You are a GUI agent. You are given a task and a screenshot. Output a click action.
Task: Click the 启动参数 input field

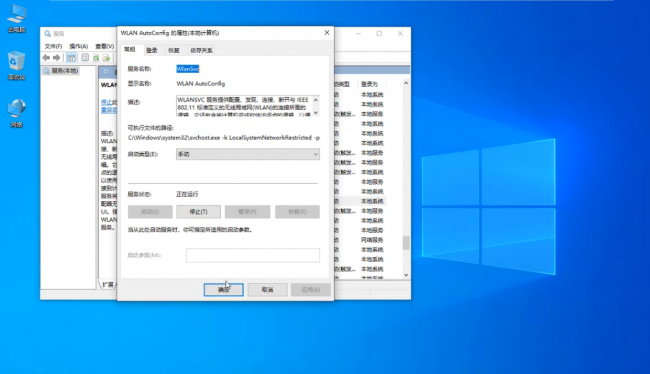252,255
